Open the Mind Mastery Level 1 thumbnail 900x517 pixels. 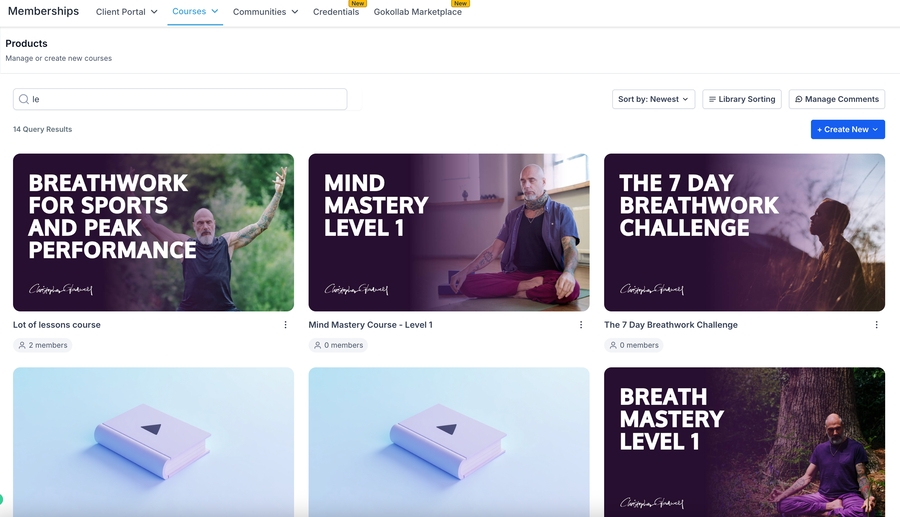449,232
